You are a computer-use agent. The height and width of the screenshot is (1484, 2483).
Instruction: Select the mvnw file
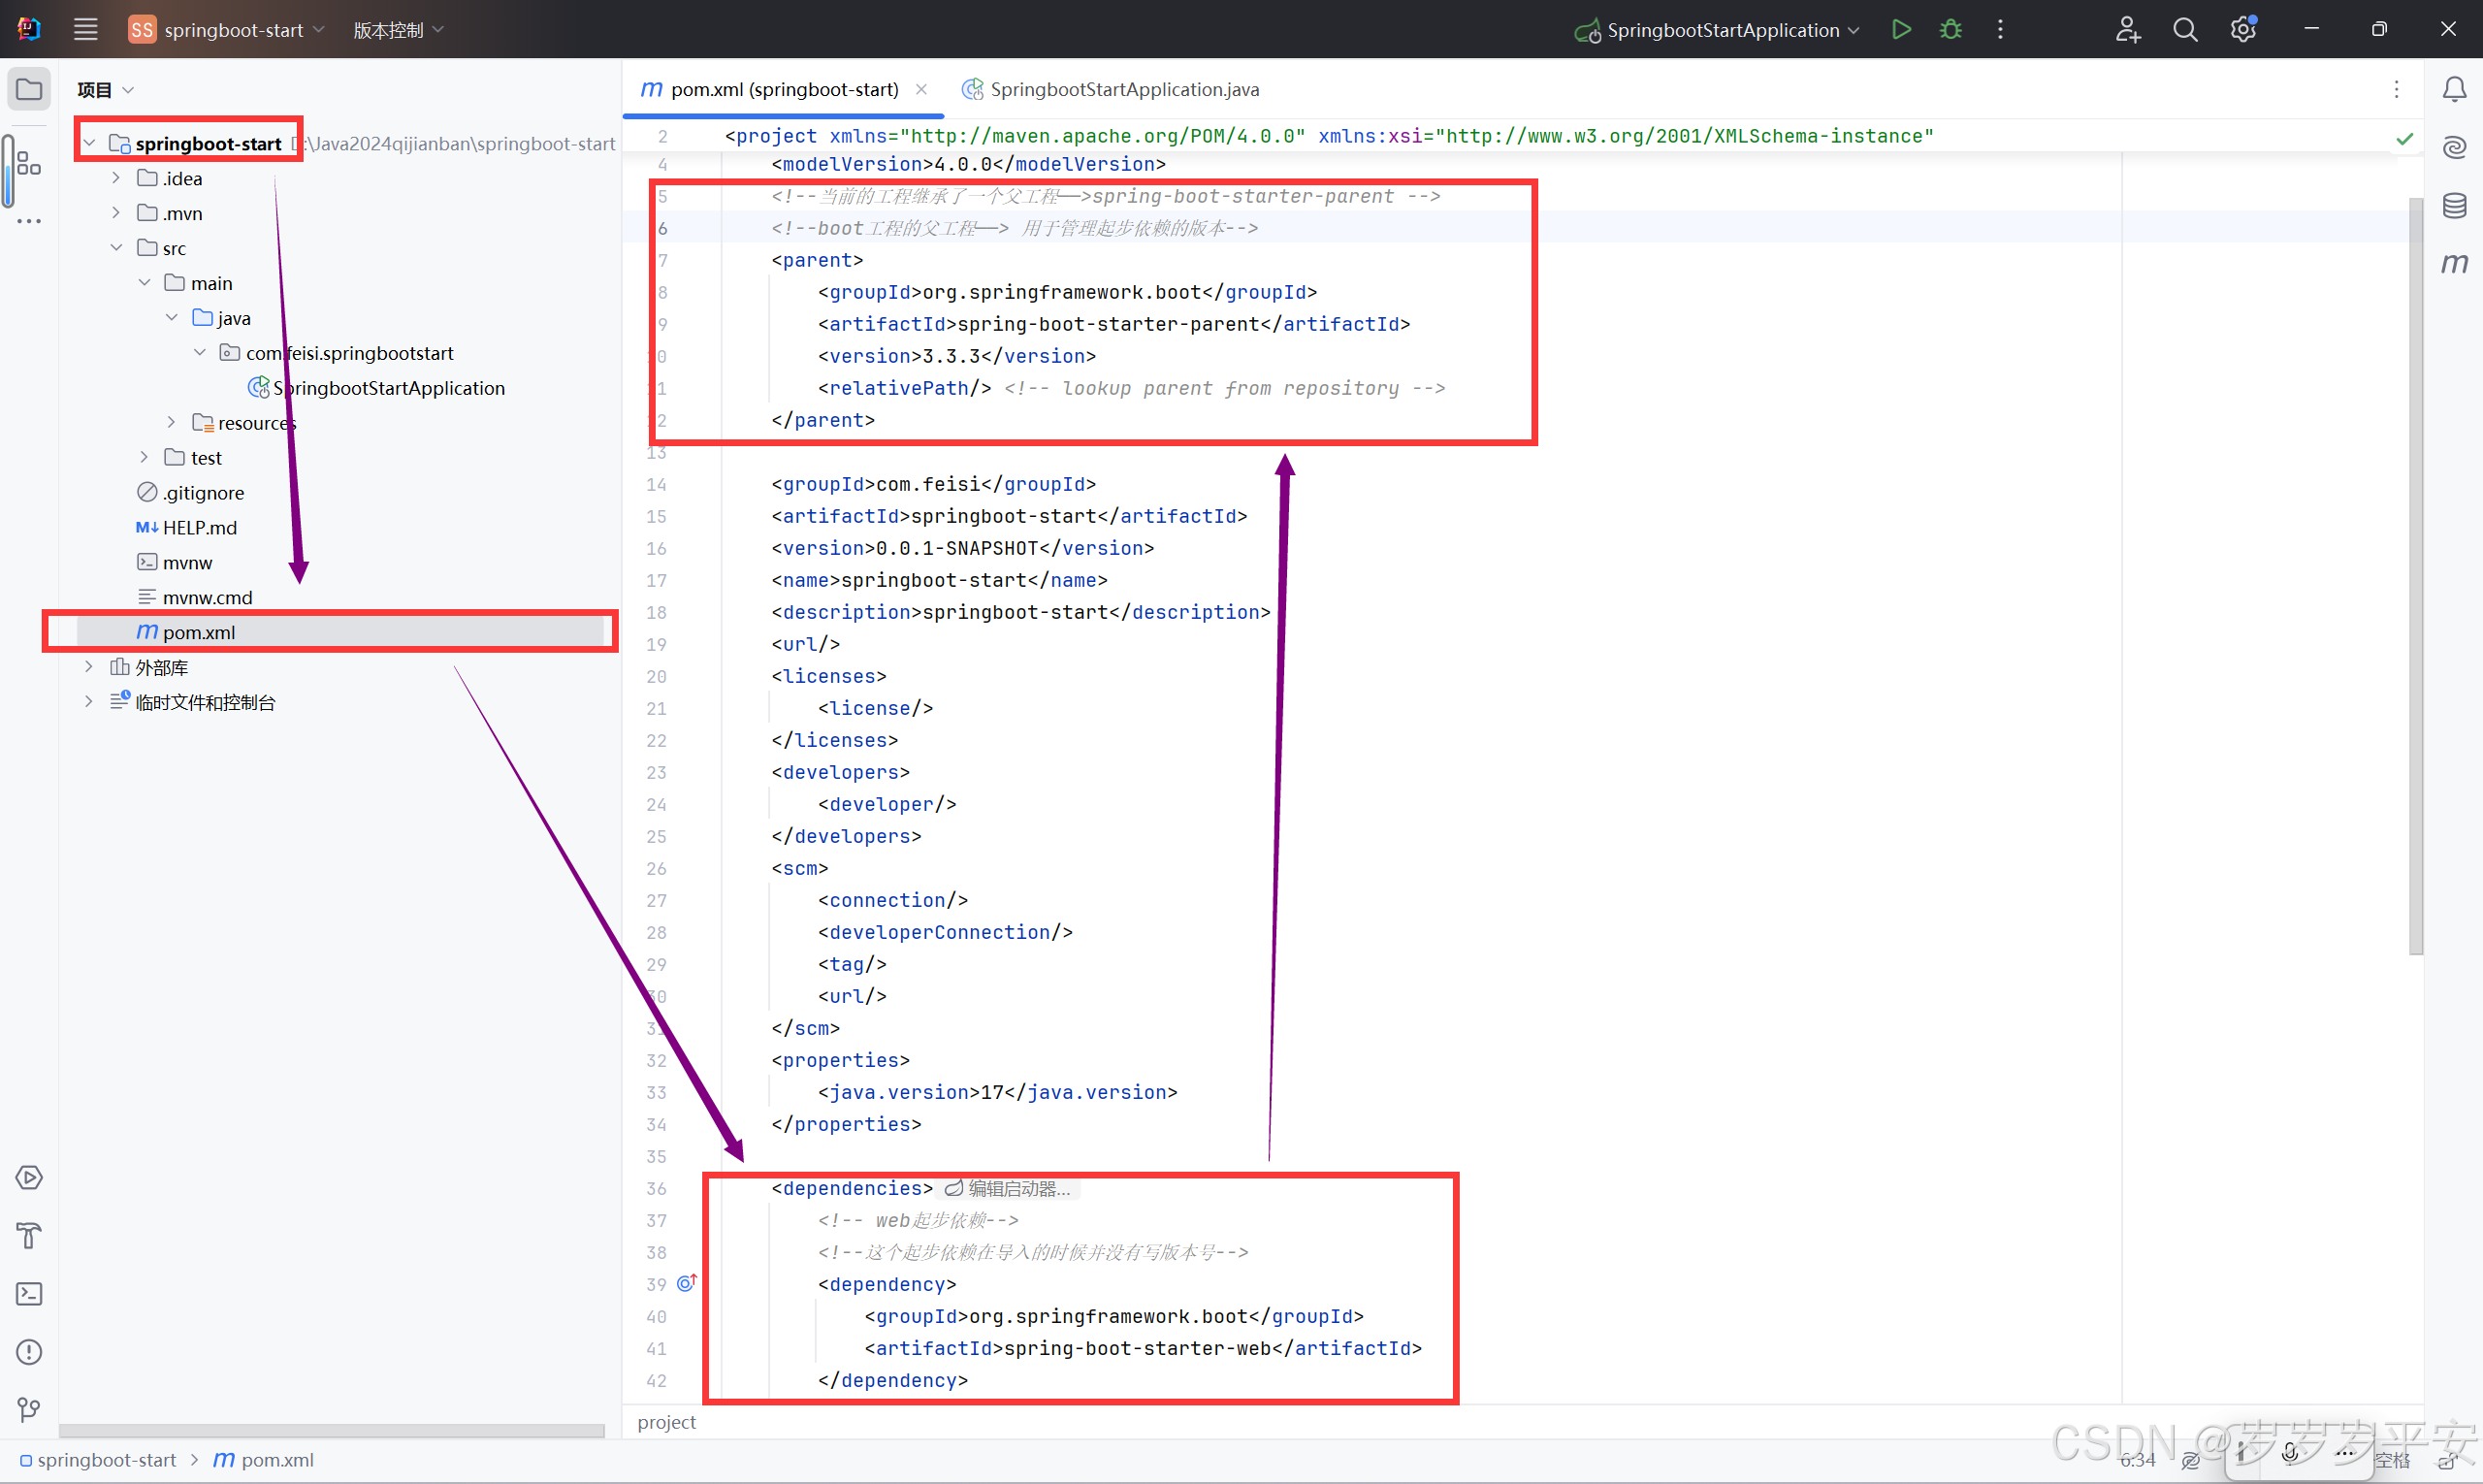point(175,563)
